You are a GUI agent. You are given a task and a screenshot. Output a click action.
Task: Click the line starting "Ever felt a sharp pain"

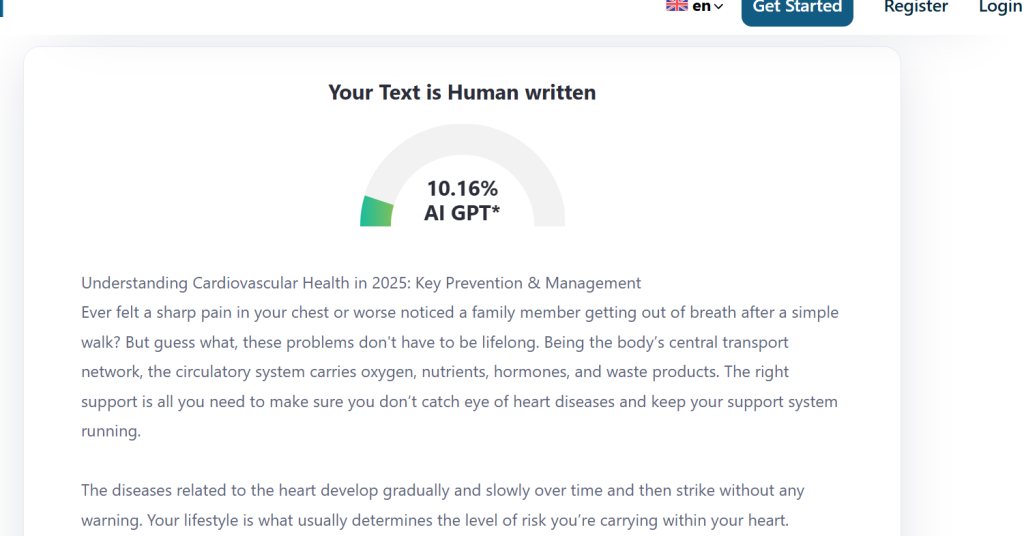click(459, 312)
